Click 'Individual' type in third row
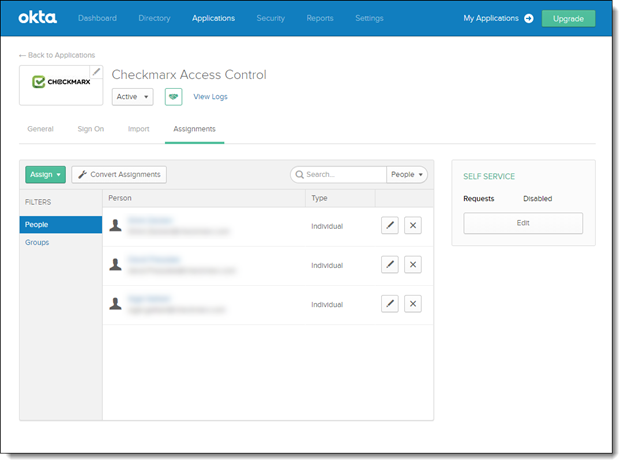 tap(327, 305)
